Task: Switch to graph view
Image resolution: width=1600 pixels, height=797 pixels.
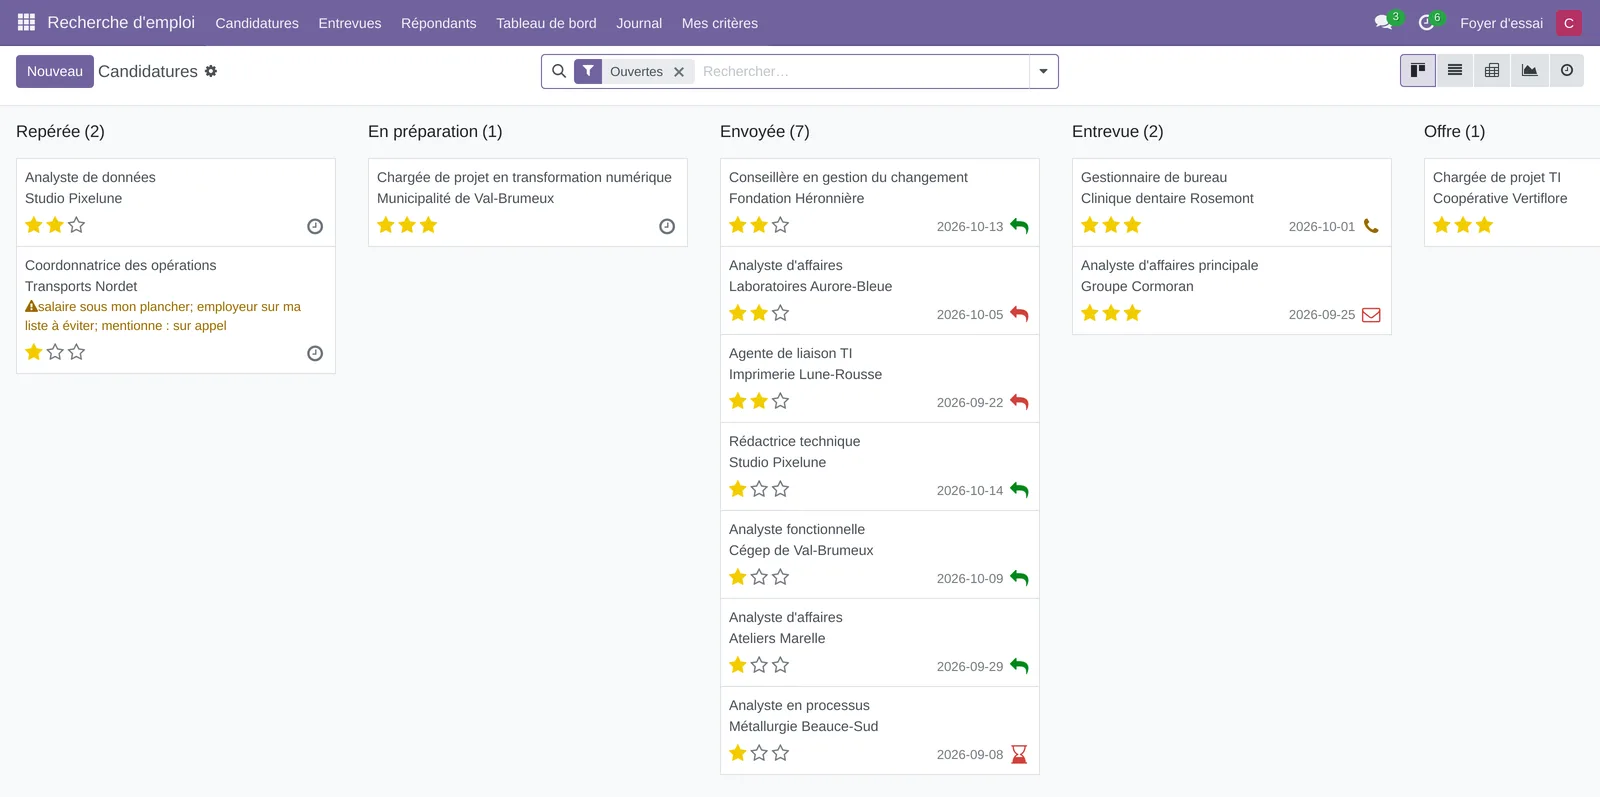Action: click(x=1530, y=70)
